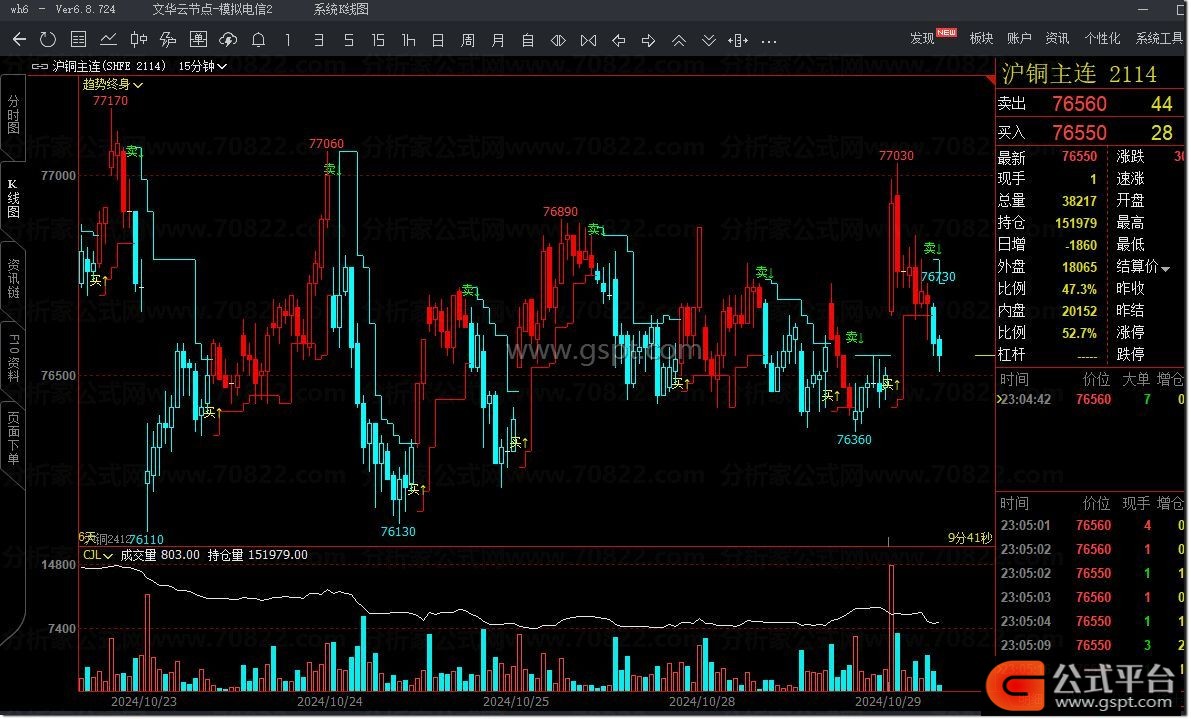Open the 板块 menu
The width and height of the screenshot is (1191, 719).
point(981,38)
